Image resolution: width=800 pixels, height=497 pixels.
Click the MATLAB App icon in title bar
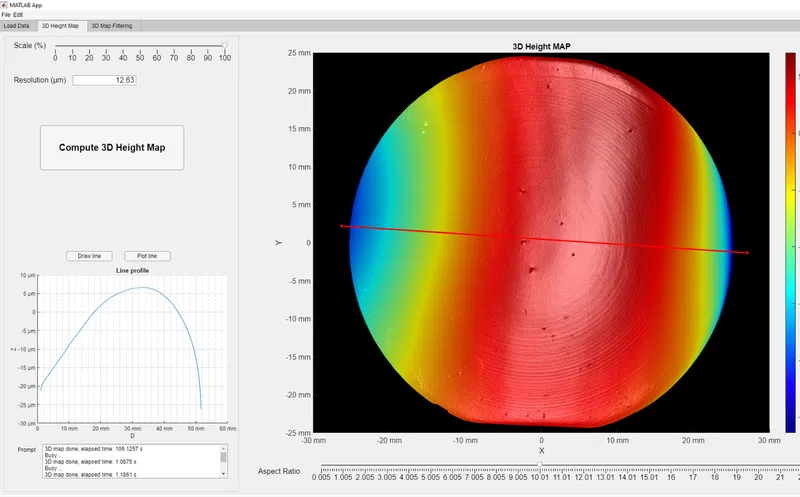coord(5,5)
